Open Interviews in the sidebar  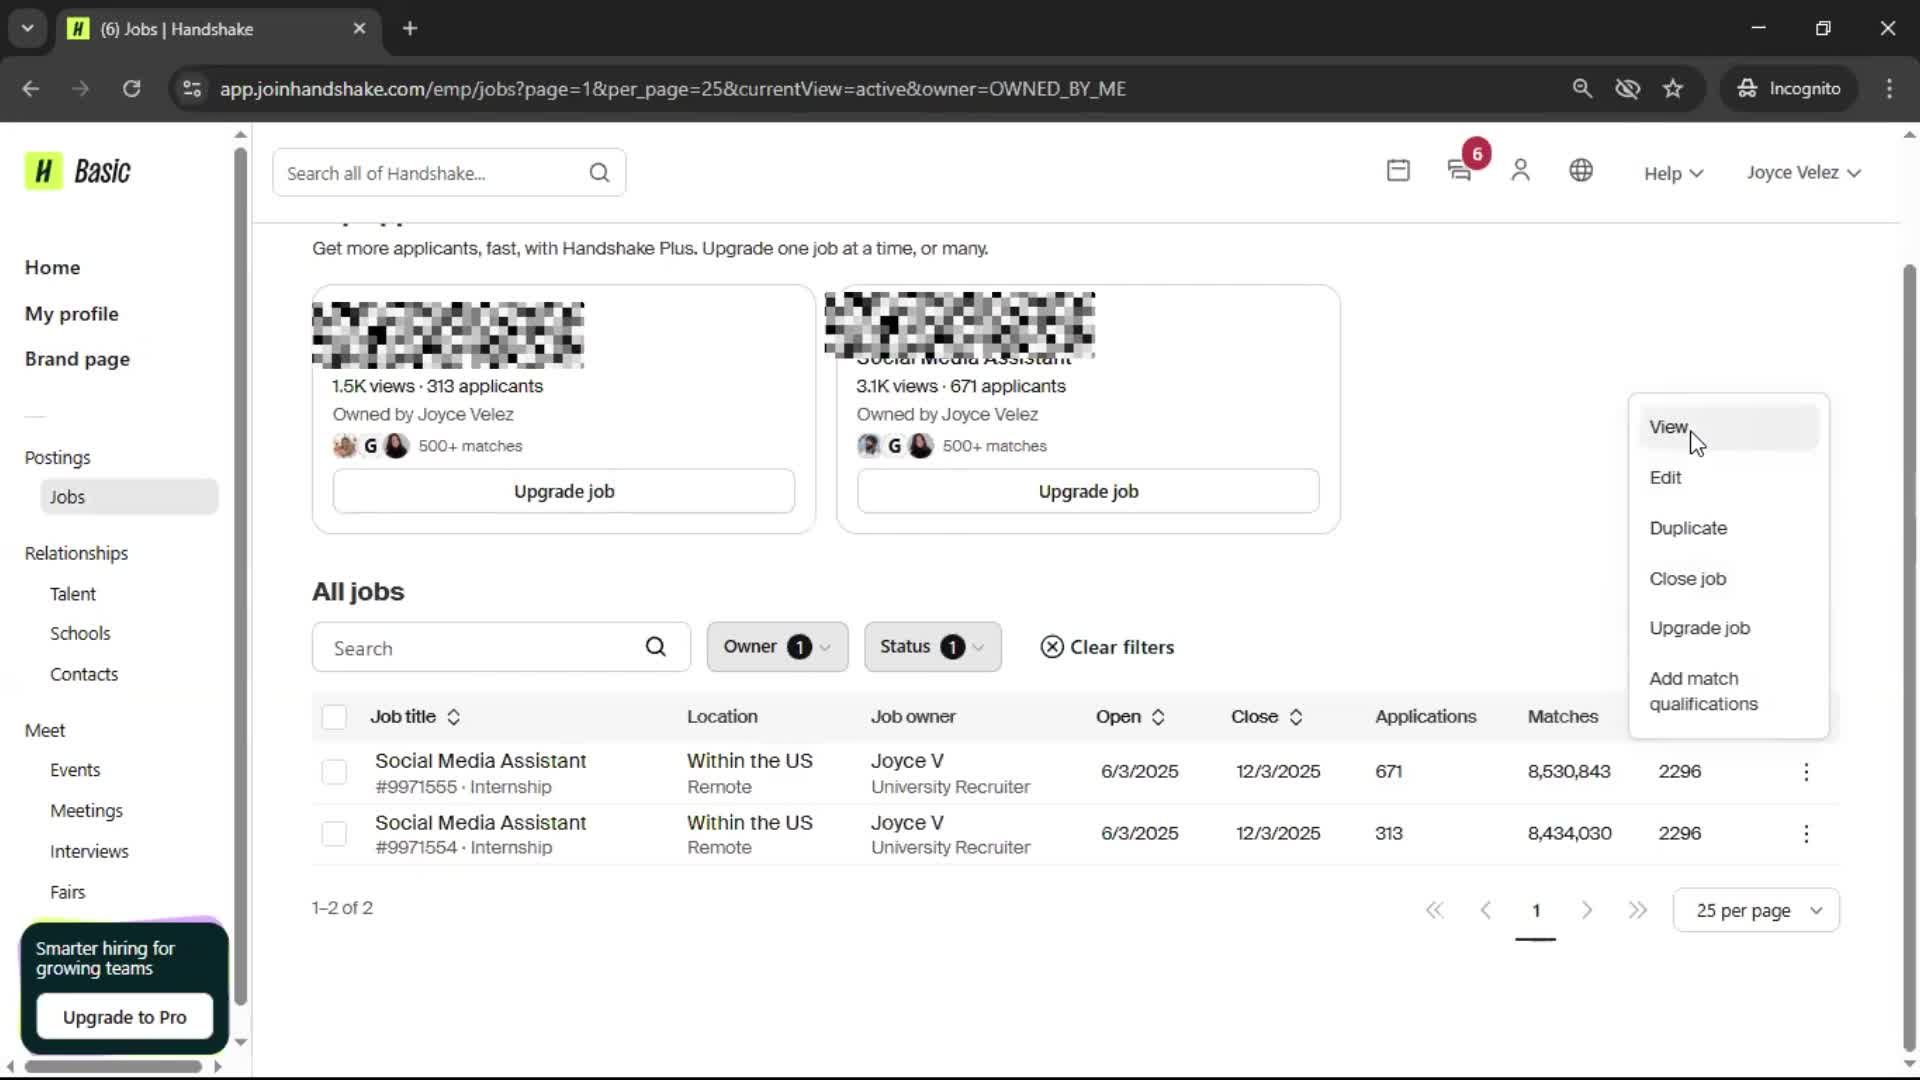(x=89, y=852)
